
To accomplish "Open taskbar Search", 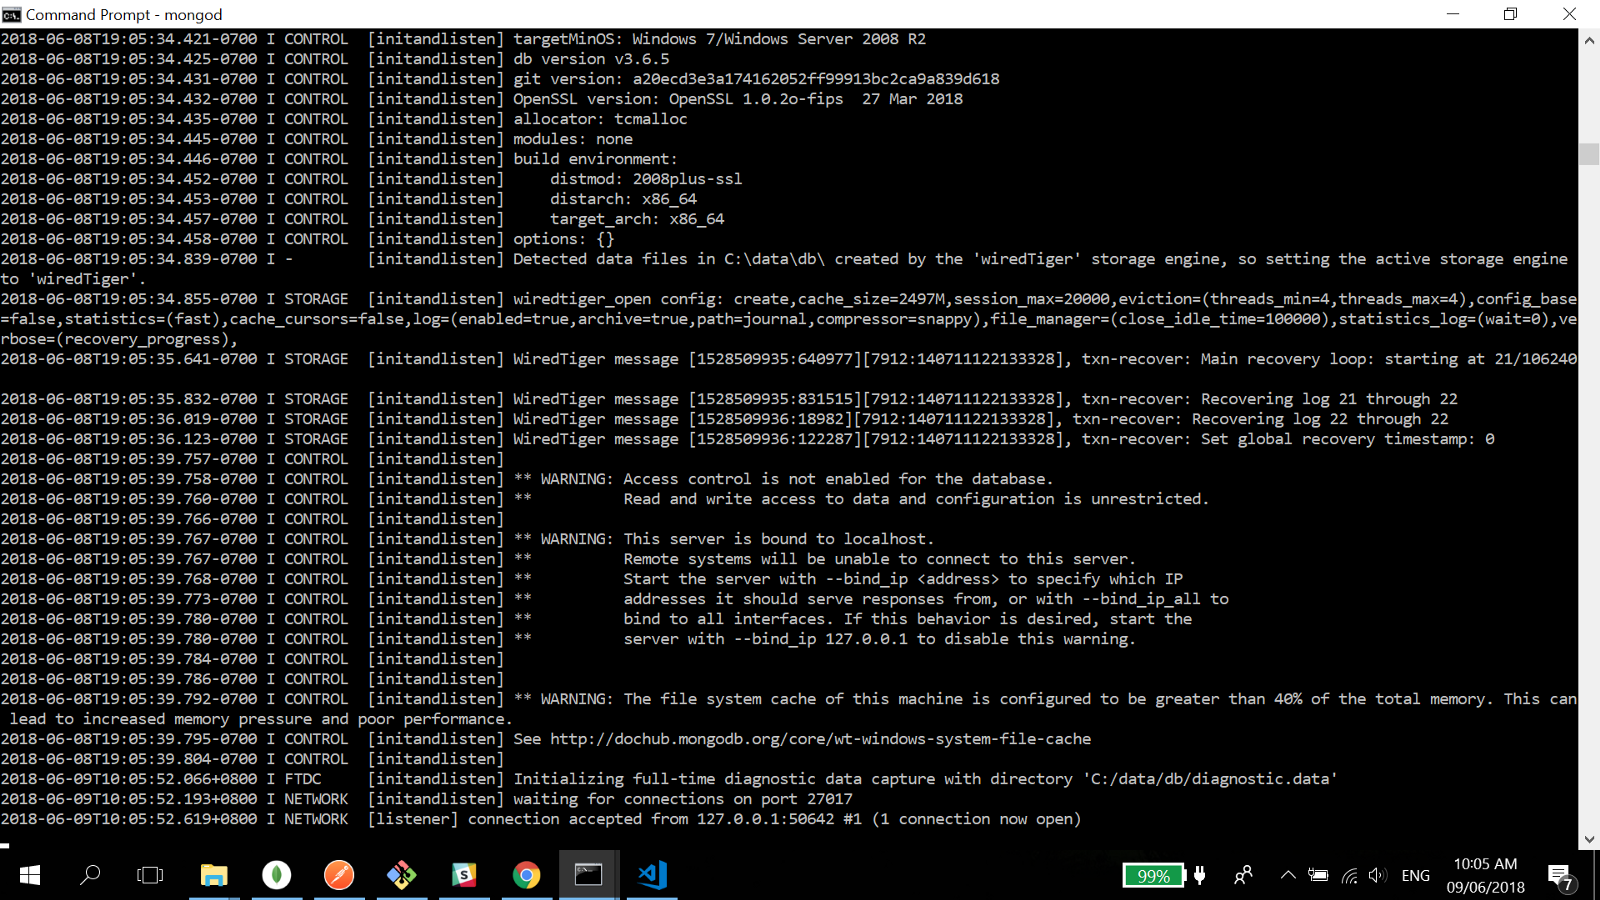I will pyautogui.click(x=90, y=875).
